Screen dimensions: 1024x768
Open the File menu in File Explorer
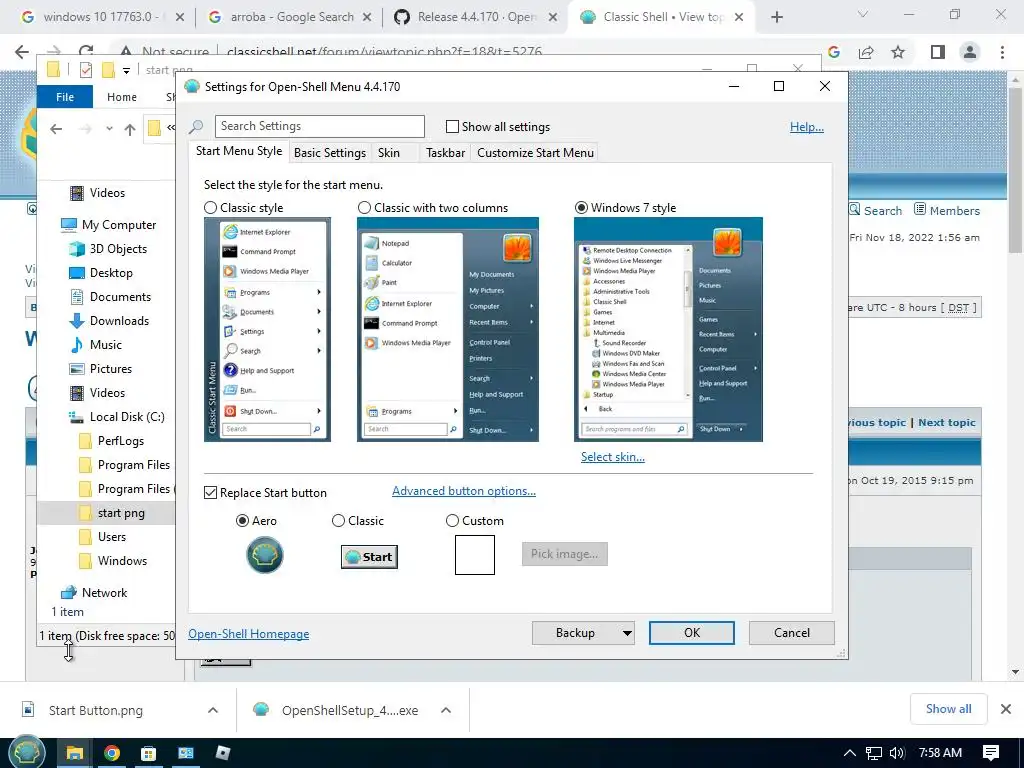pos(65,97)
